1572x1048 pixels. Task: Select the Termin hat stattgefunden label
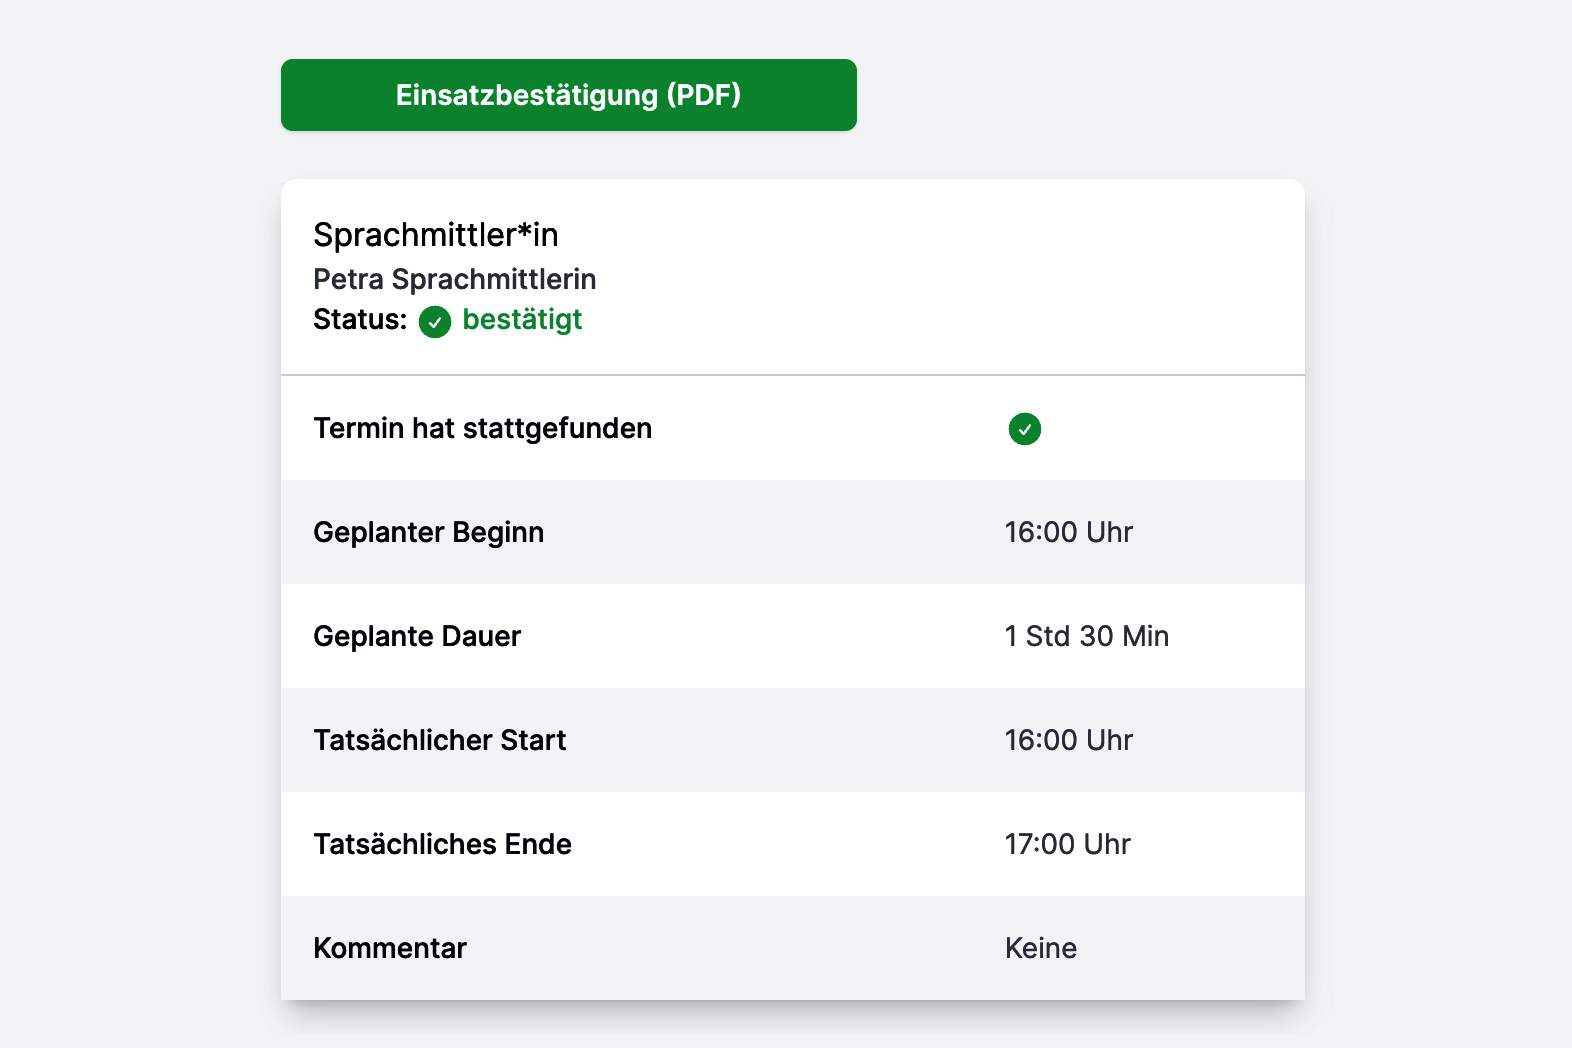(x=483, y=428)
